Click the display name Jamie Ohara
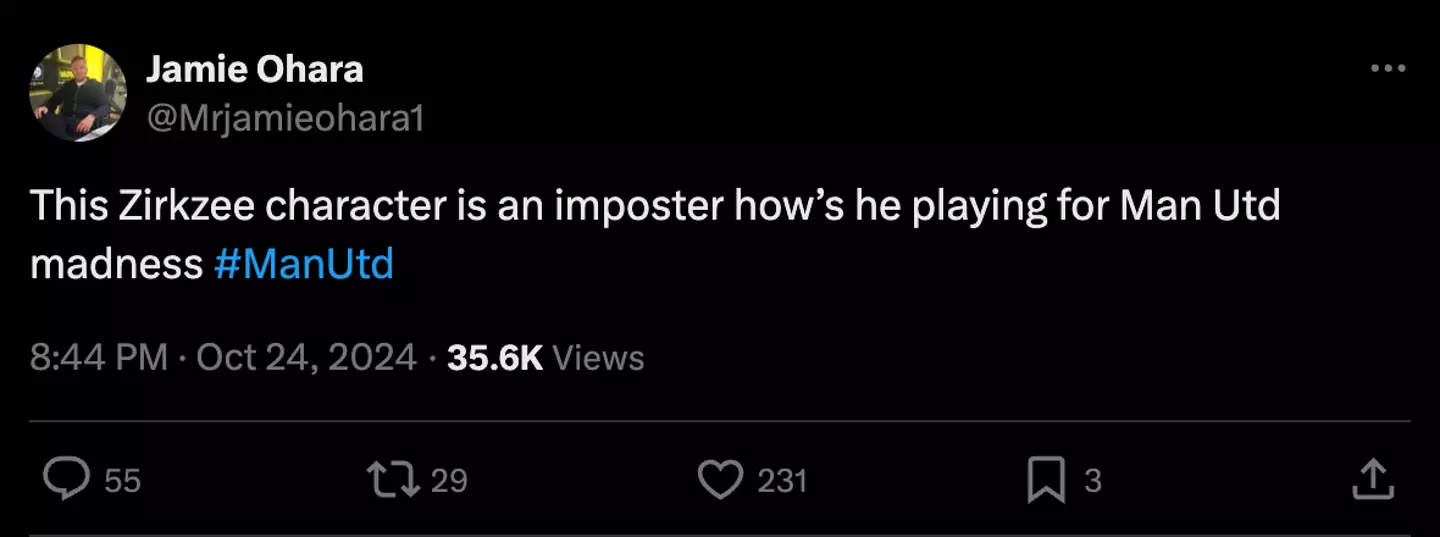The width and height of the screenshot is (1440, 537). pos(254,70)
